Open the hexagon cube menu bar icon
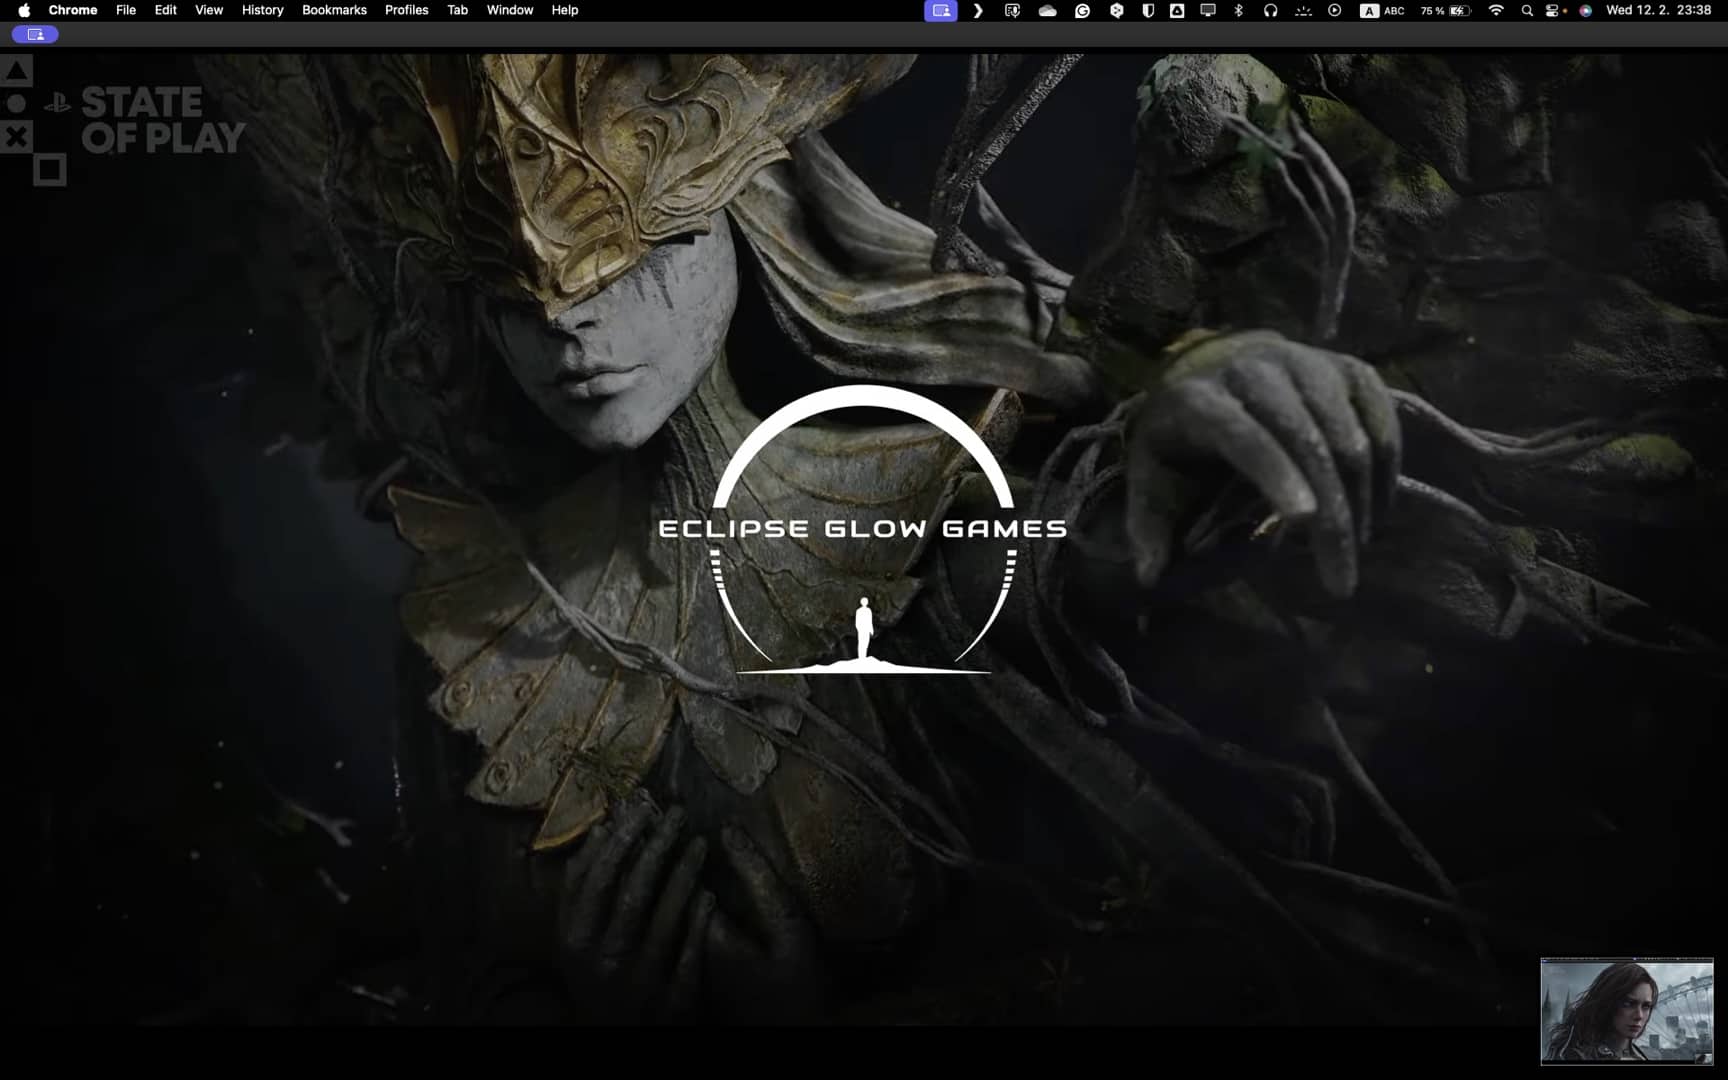Viewport: 1728px width, 1080px height. pyautogui.click(x=1116, y=10)
